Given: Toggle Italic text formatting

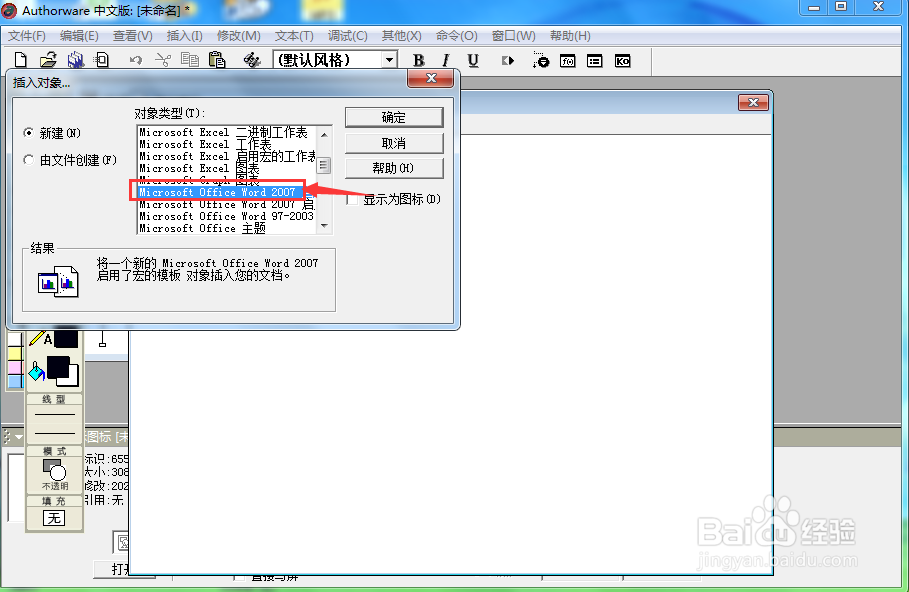Looking at the screenshot, I should (445, 60).
